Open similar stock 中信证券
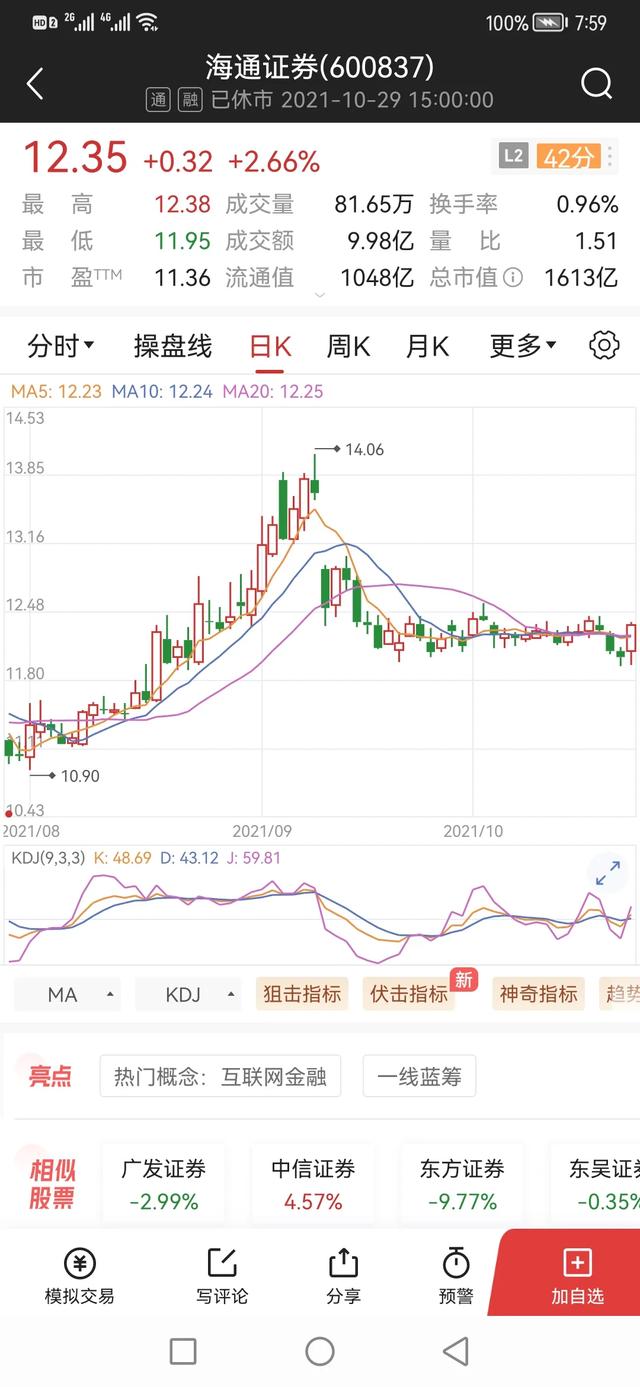The height and width of the screenshot is (1387, 640). (313, 1184)
